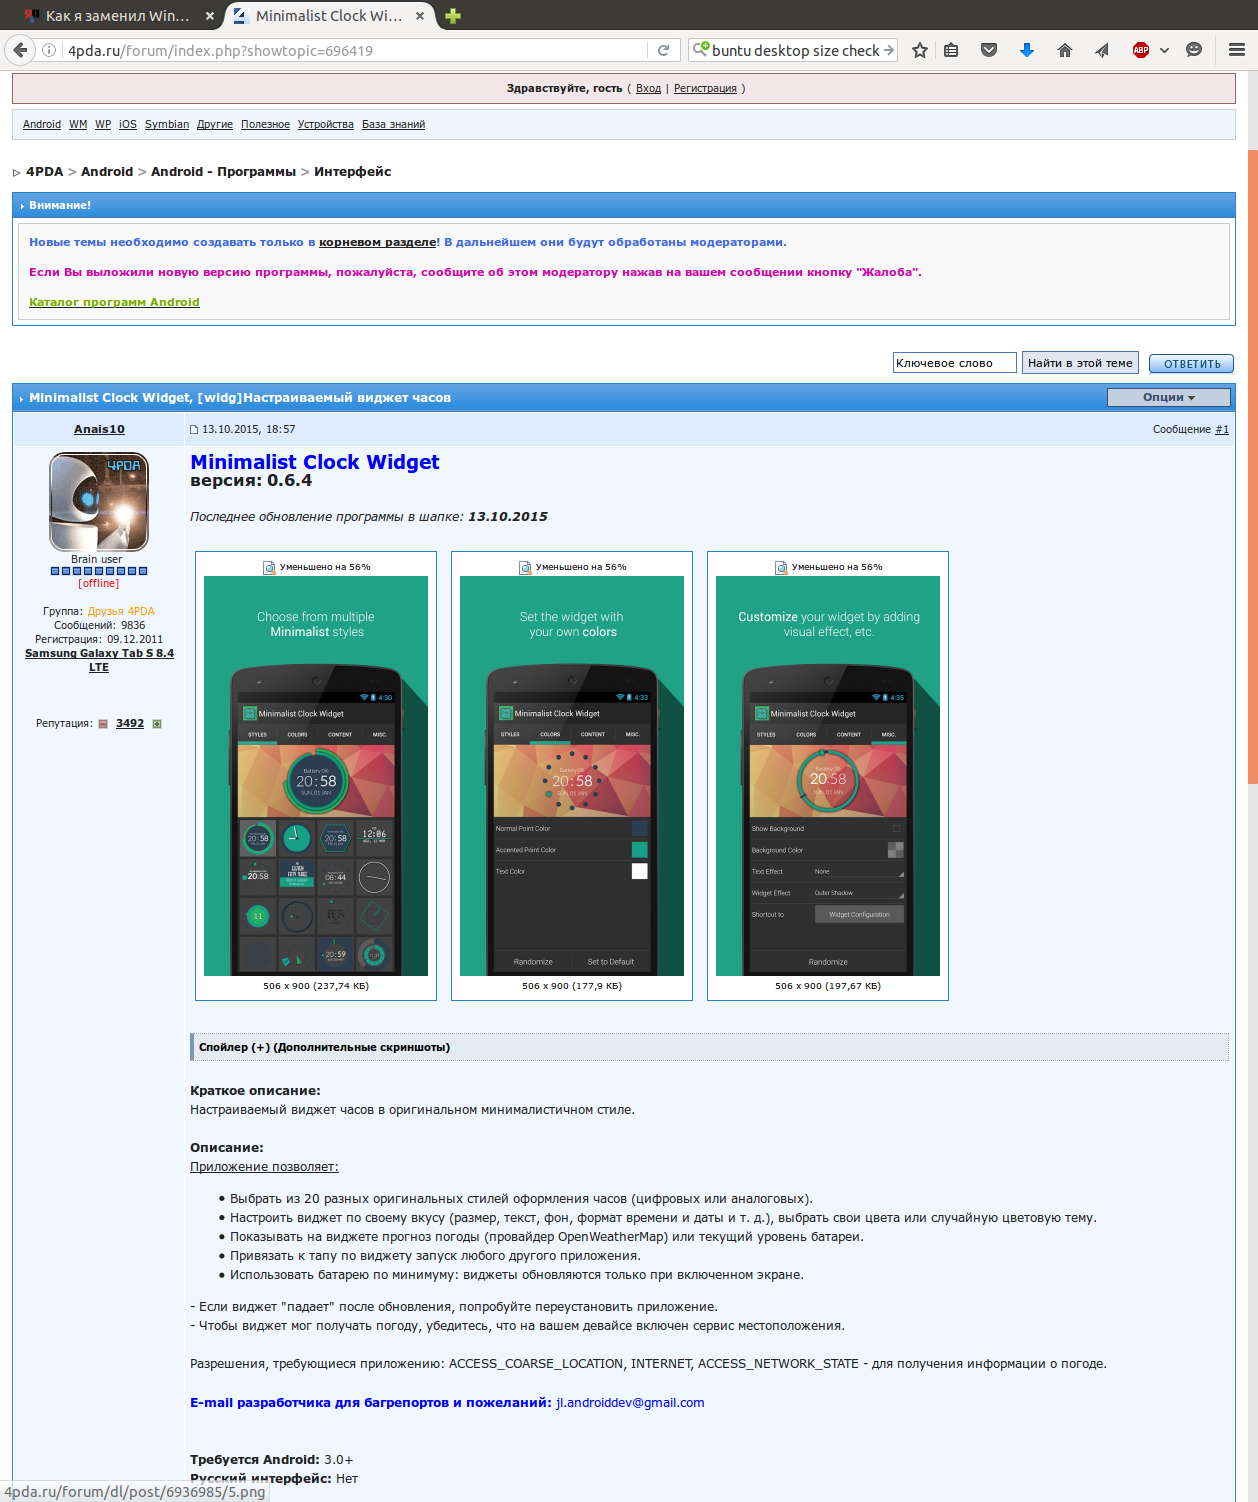Open the Устройства menu item
The image size is (1258, 1502).
coord(326,125)
